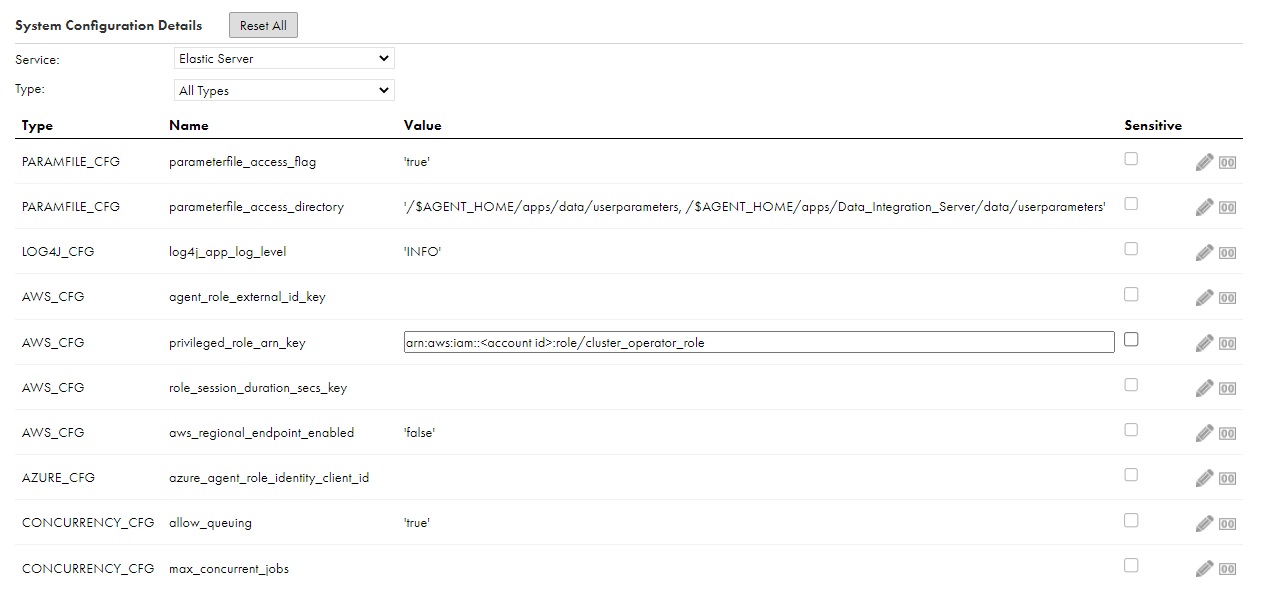Click pencil icon for max_concurrent_jobs
This screenshot has height=598, width=1261.
coord(1204,569)
